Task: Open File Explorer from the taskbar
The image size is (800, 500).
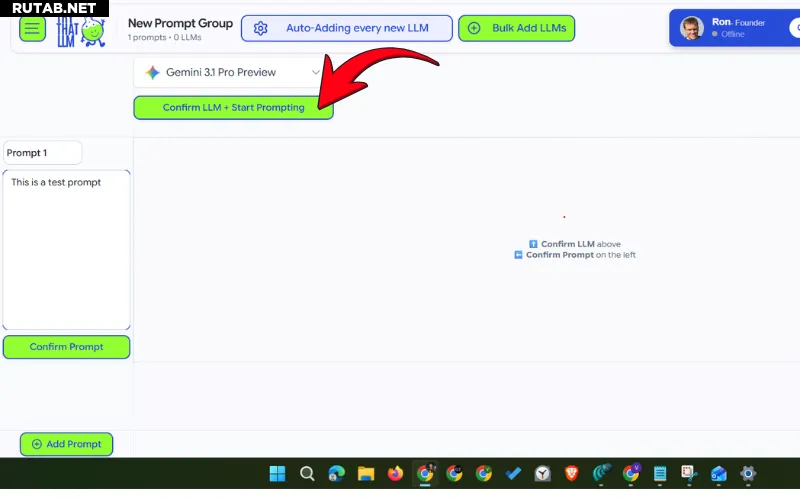Action: pos(366,473)
